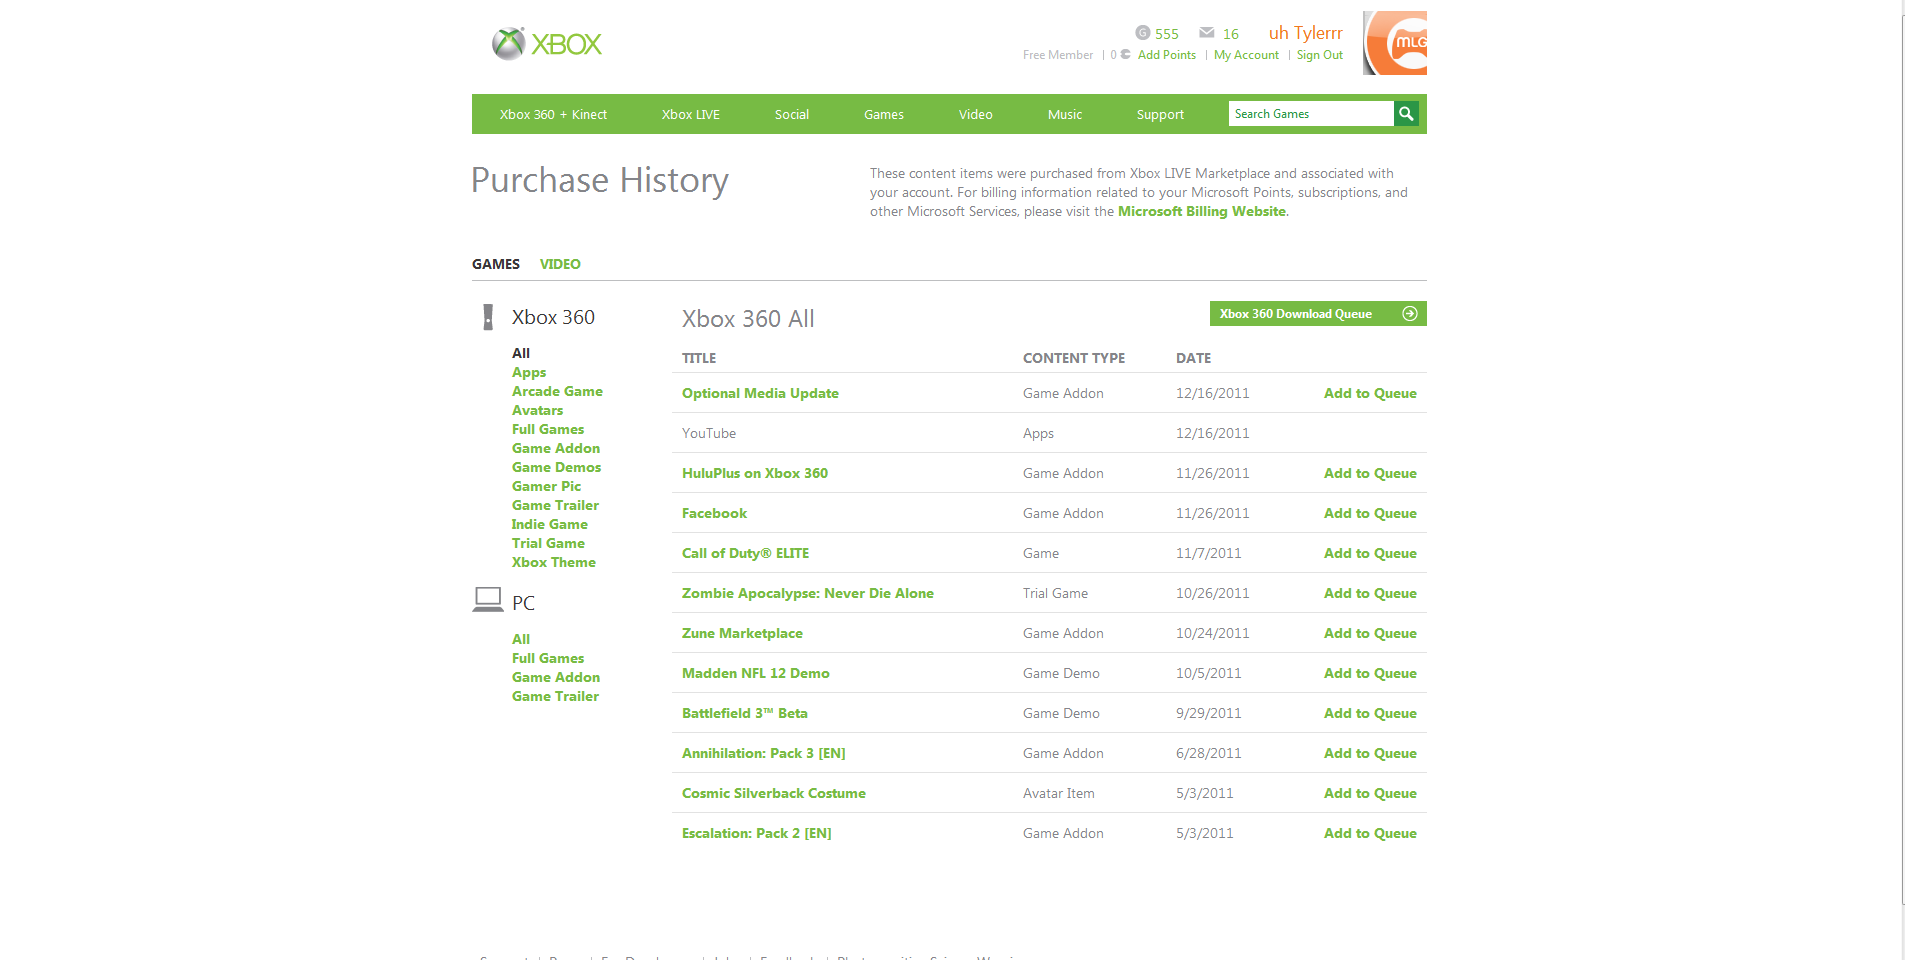
Task: Select Full Games under PC
Action: click(x=548, y=658)
